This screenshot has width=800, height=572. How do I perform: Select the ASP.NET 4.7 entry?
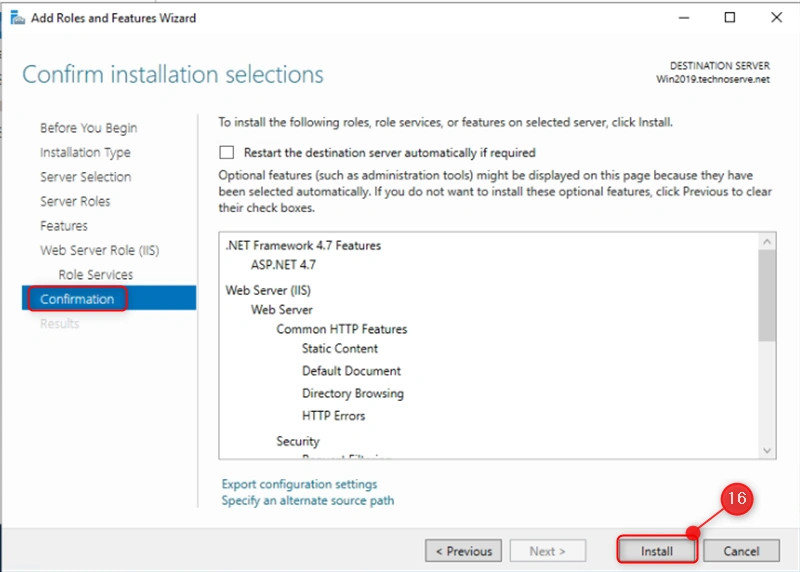click(283, 265)
